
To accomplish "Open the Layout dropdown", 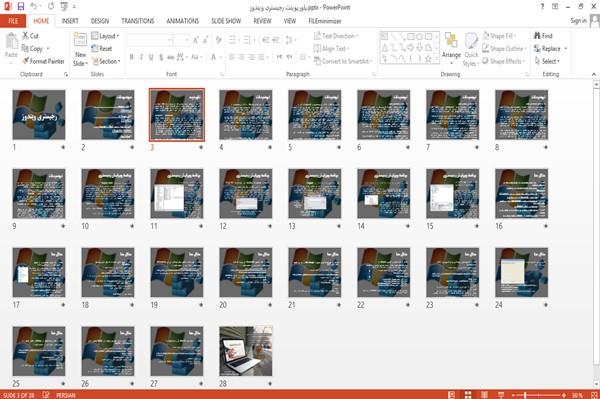I will coord(105,36).
